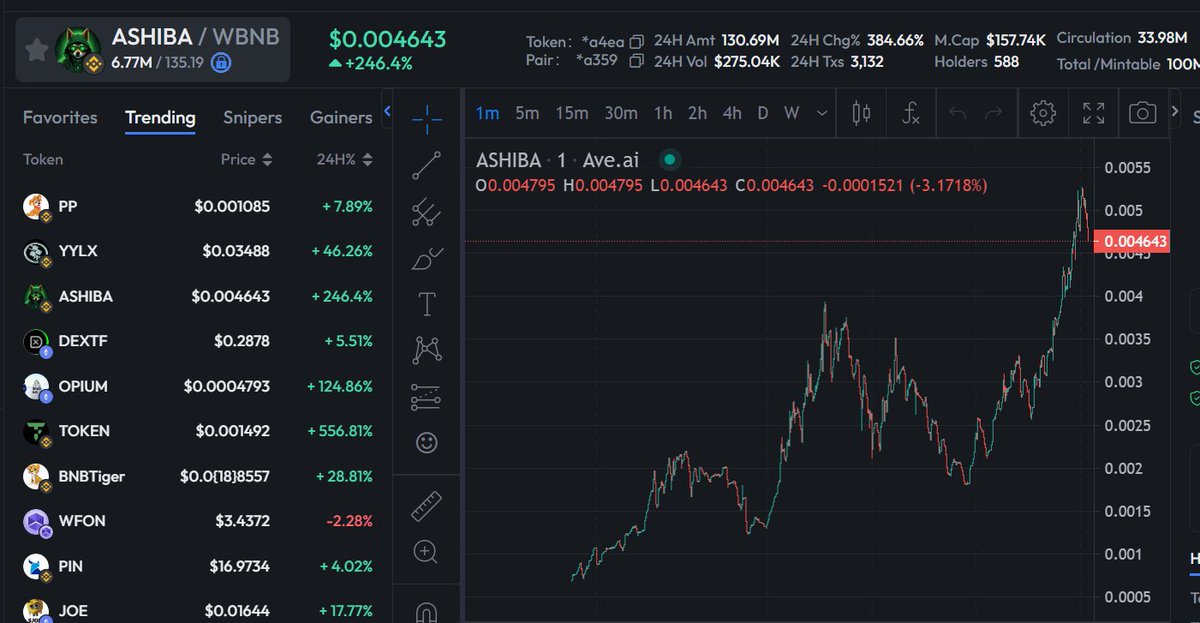The image size is (1200, 623).
Task: Click the current price label 0.004643 on axis
Action: coord(1131,241)
